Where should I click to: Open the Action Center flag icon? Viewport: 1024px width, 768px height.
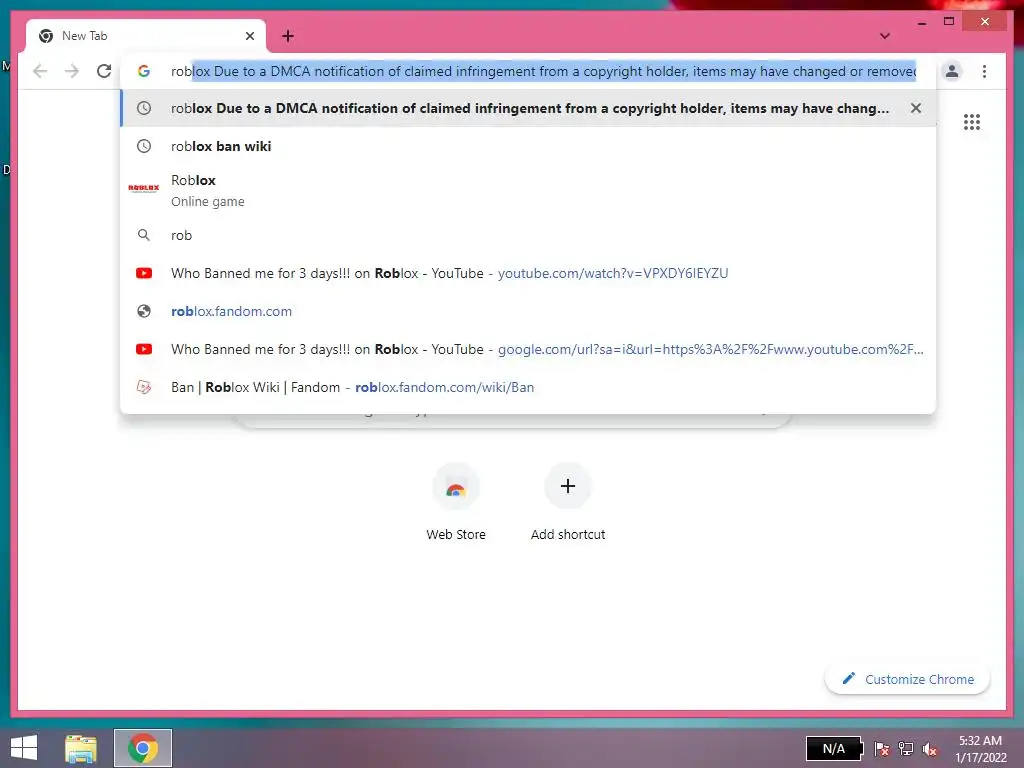881,749
